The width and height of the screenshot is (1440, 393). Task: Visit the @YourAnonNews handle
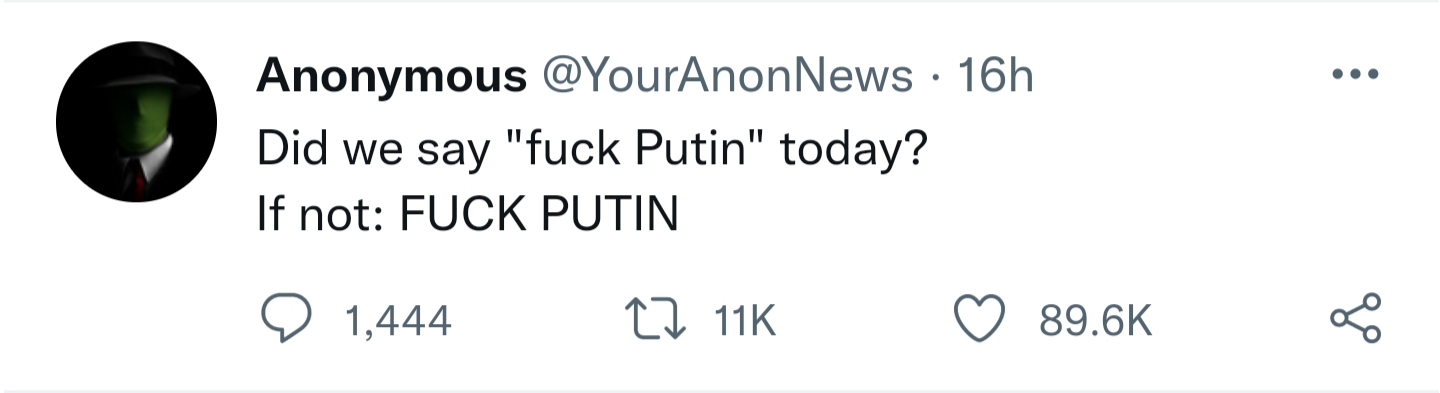[x=726, y=76]
